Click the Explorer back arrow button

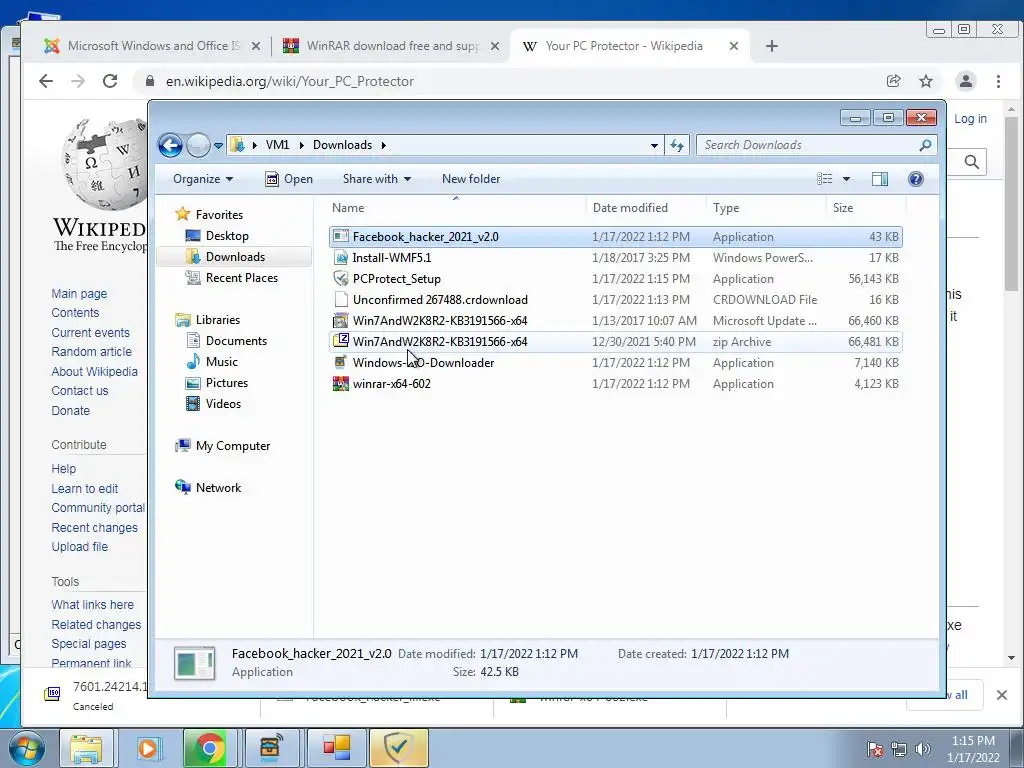pos(170,145)
